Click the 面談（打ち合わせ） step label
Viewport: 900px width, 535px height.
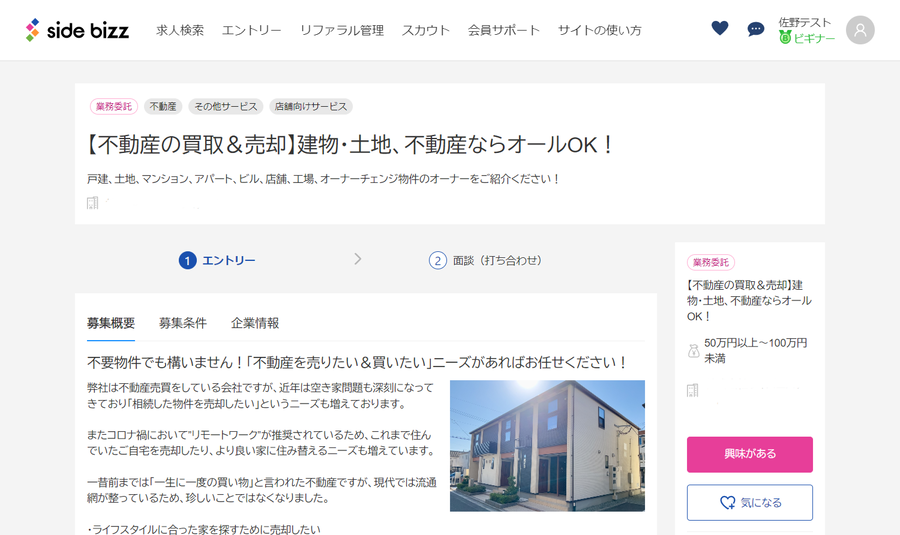click(x=497, y=261)
